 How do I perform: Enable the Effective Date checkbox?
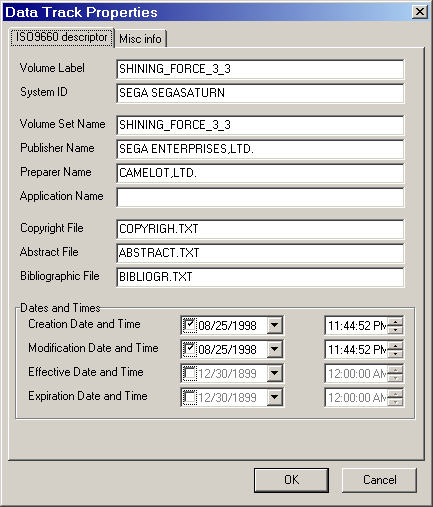(190, 373)
